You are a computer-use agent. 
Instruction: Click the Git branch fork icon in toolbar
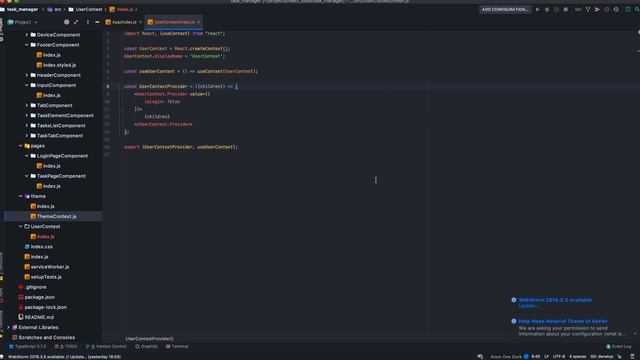click(x=588, y=9)
